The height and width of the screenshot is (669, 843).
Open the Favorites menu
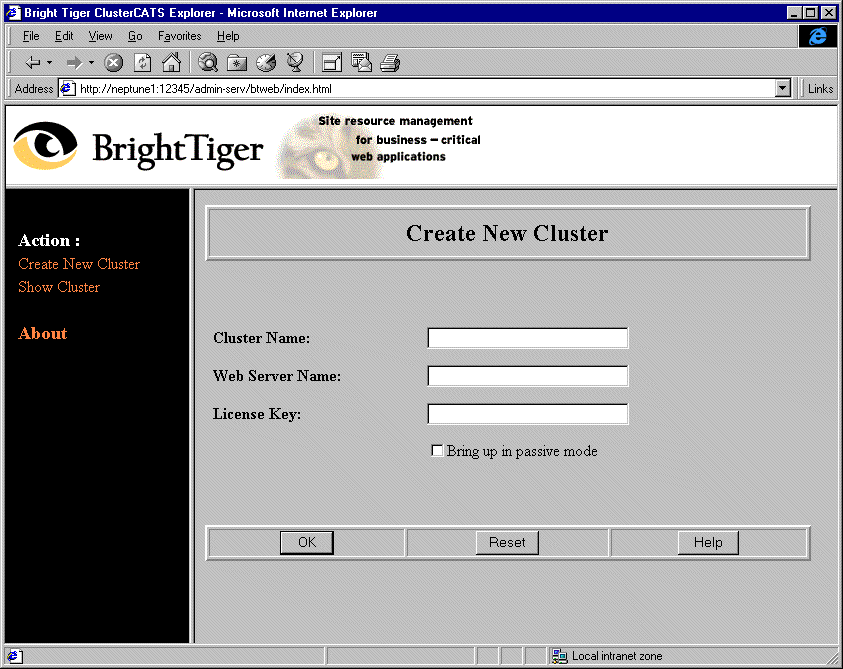pos(179,36)
